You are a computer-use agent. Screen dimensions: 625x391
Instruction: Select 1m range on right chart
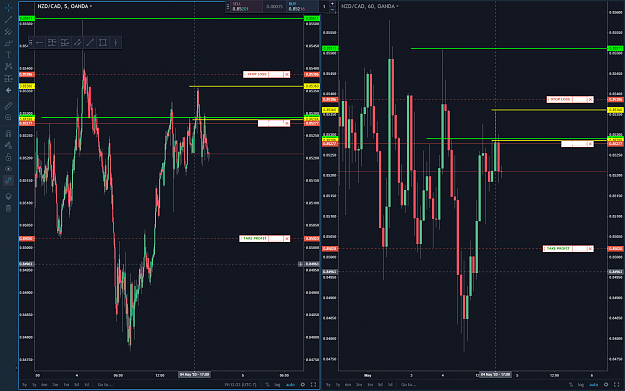pos(370,385)
